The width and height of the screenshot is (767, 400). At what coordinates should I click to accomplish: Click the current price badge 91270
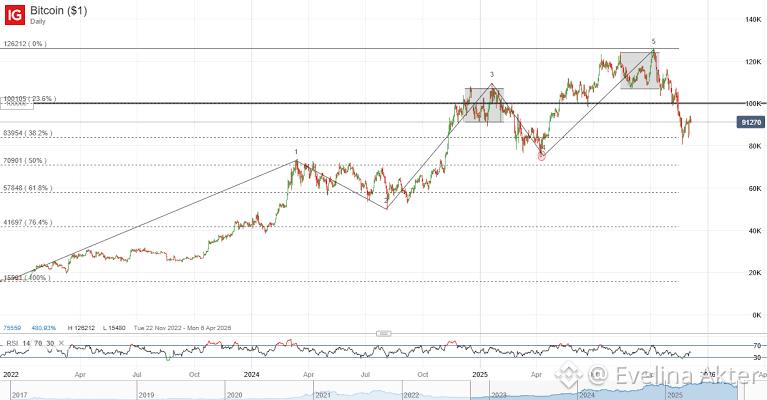(751, 122)
